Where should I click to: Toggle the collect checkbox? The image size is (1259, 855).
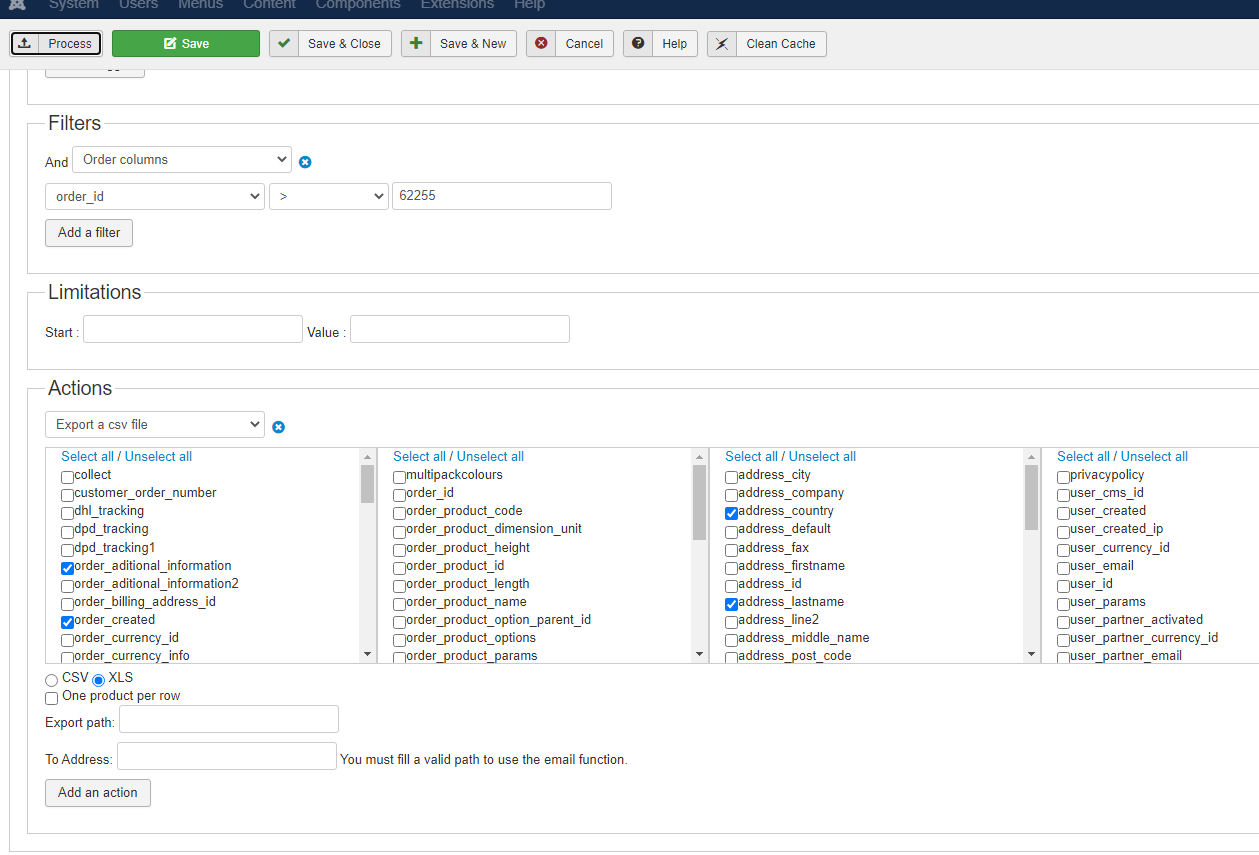pyautogui.click(x=67, y=476)
